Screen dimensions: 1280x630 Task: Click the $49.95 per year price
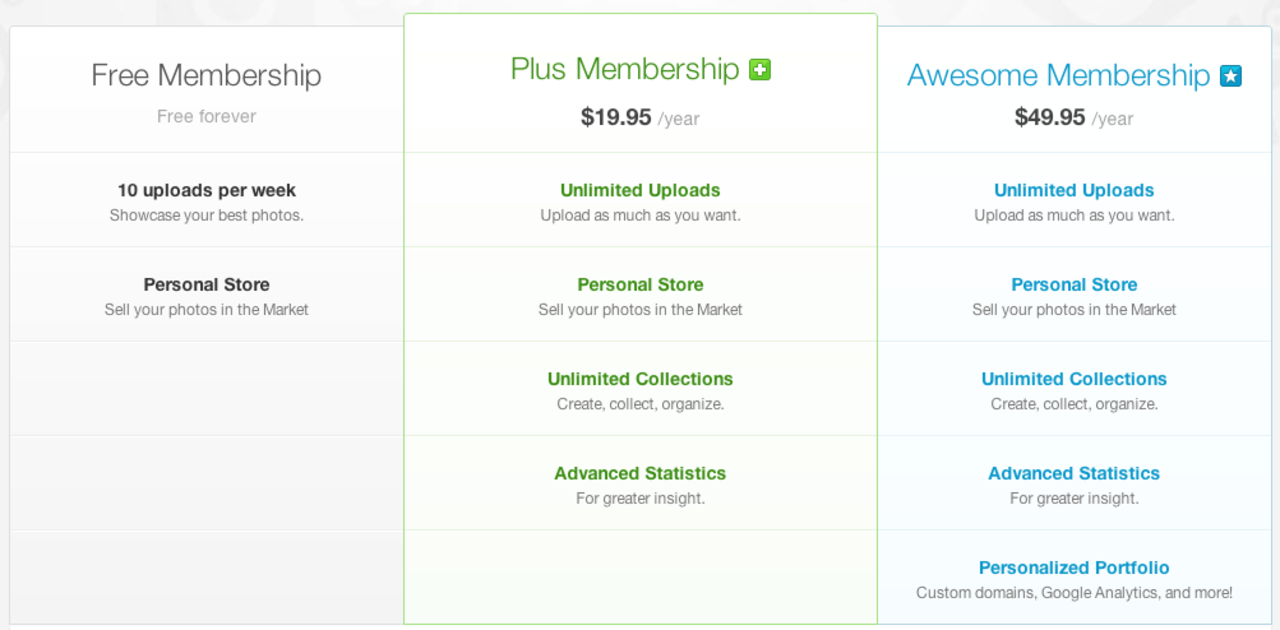coord(1074,118)
